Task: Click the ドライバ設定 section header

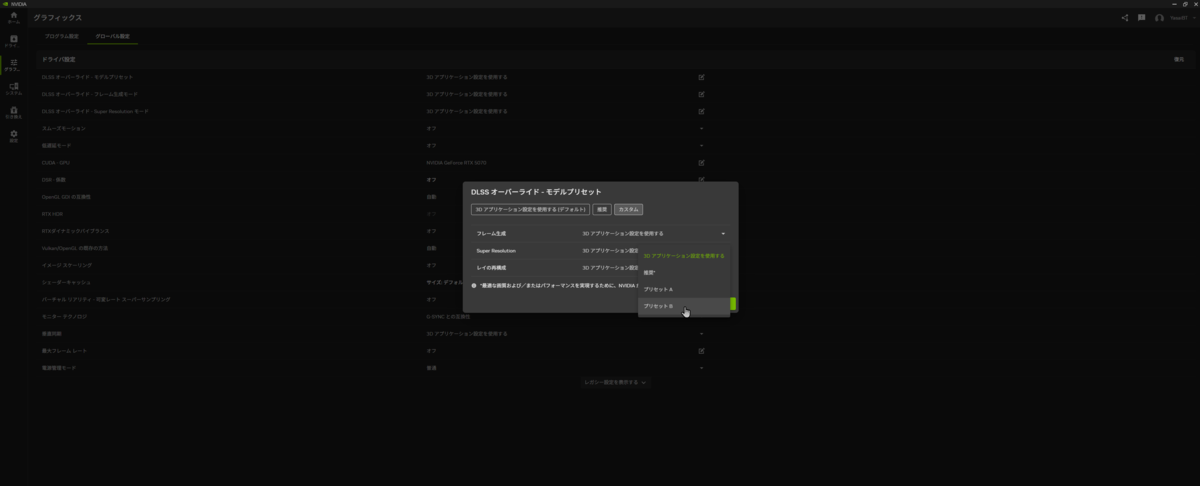Action: [59, 60]
